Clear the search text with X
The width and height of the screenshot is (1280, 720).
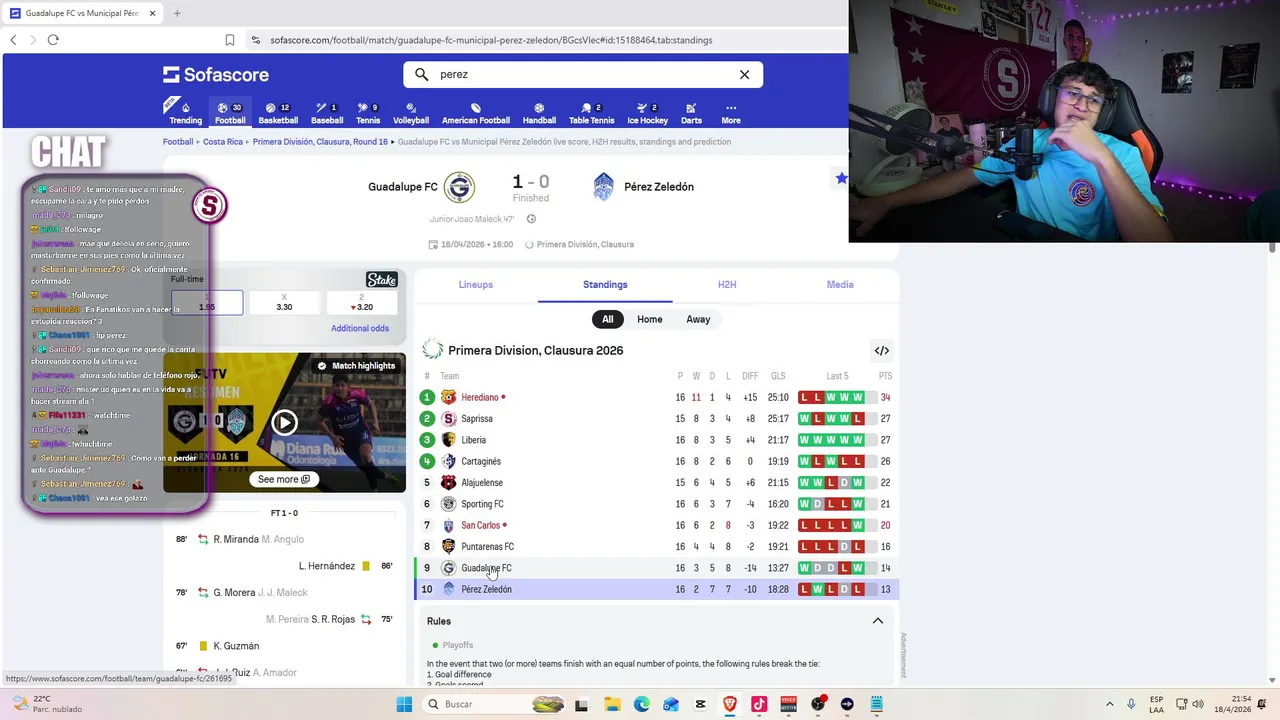pyautogui.click(x=744, y=74)
